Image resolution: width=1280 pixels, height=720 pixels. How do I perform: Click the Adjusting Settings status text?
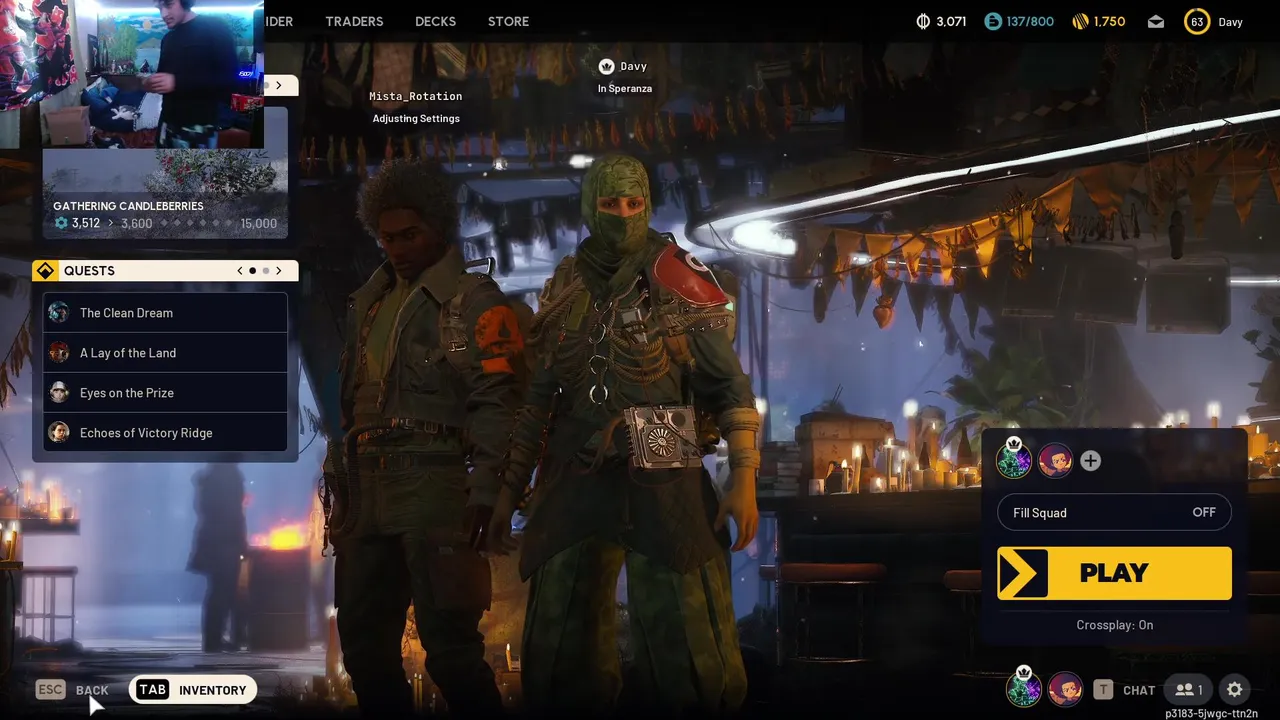(416, 119)
